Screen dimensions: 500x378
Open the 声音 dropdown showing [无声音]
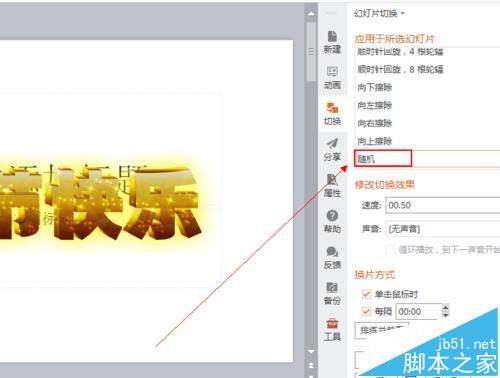(443, 229)
